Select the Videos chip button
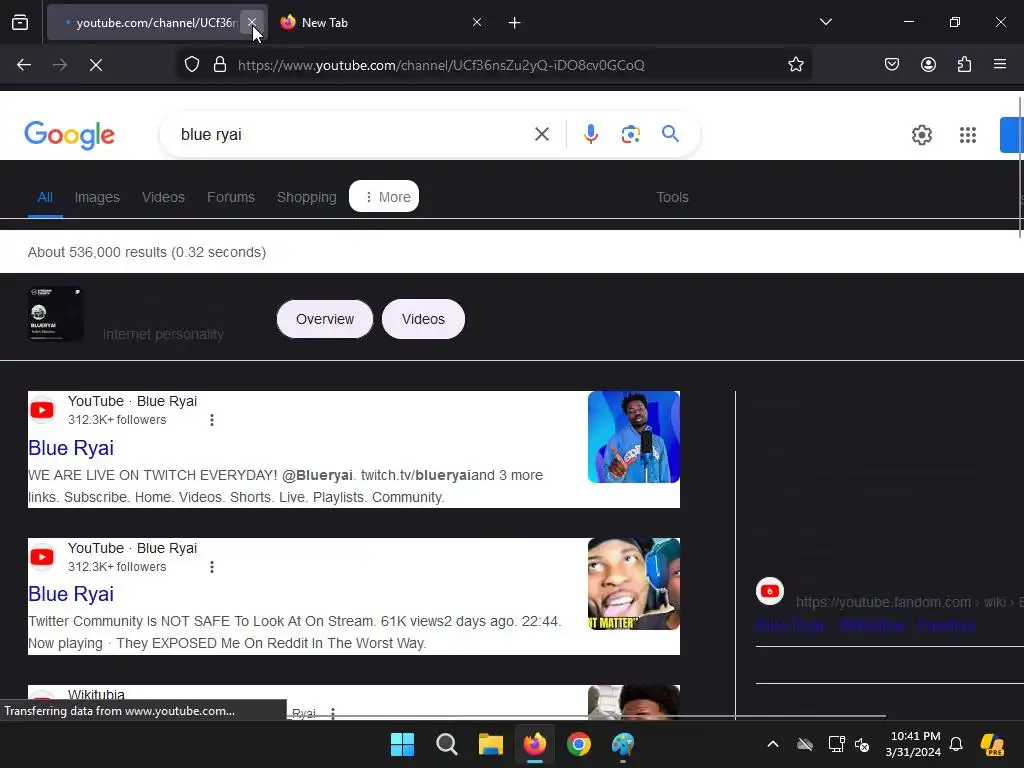Viewport: 1024px width, 768px height. coord(423,319)
